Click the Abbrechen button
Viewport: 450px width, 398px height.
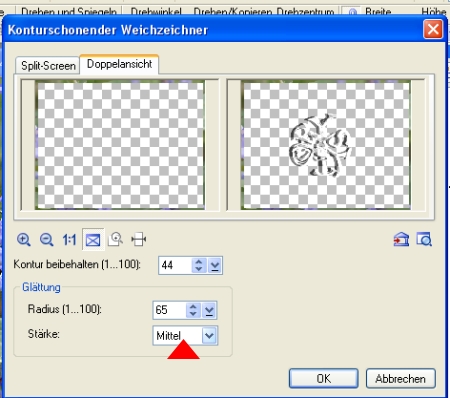pos(401,379)
